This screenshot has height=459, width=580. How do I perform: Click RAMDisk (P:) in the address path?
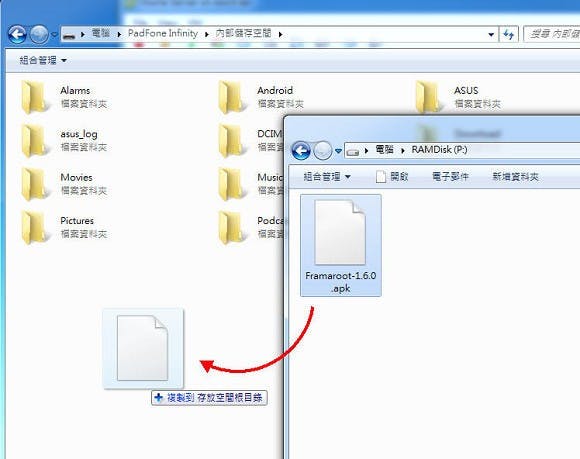coord(439,150)
